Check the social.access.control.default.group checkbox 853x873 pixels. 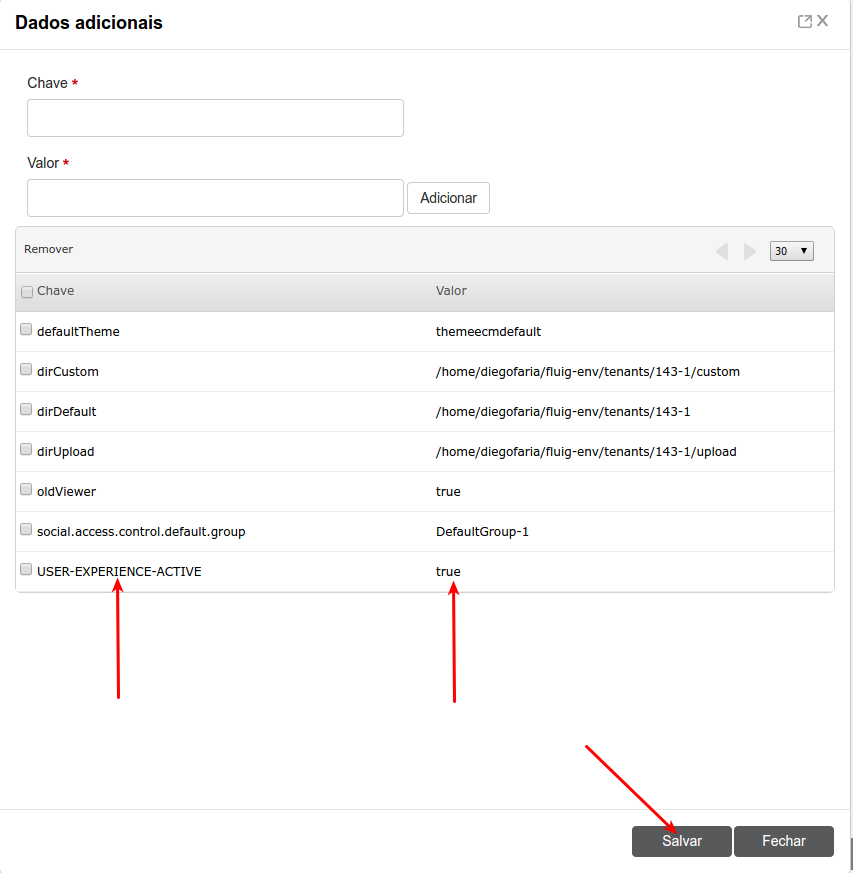[26, 529]
